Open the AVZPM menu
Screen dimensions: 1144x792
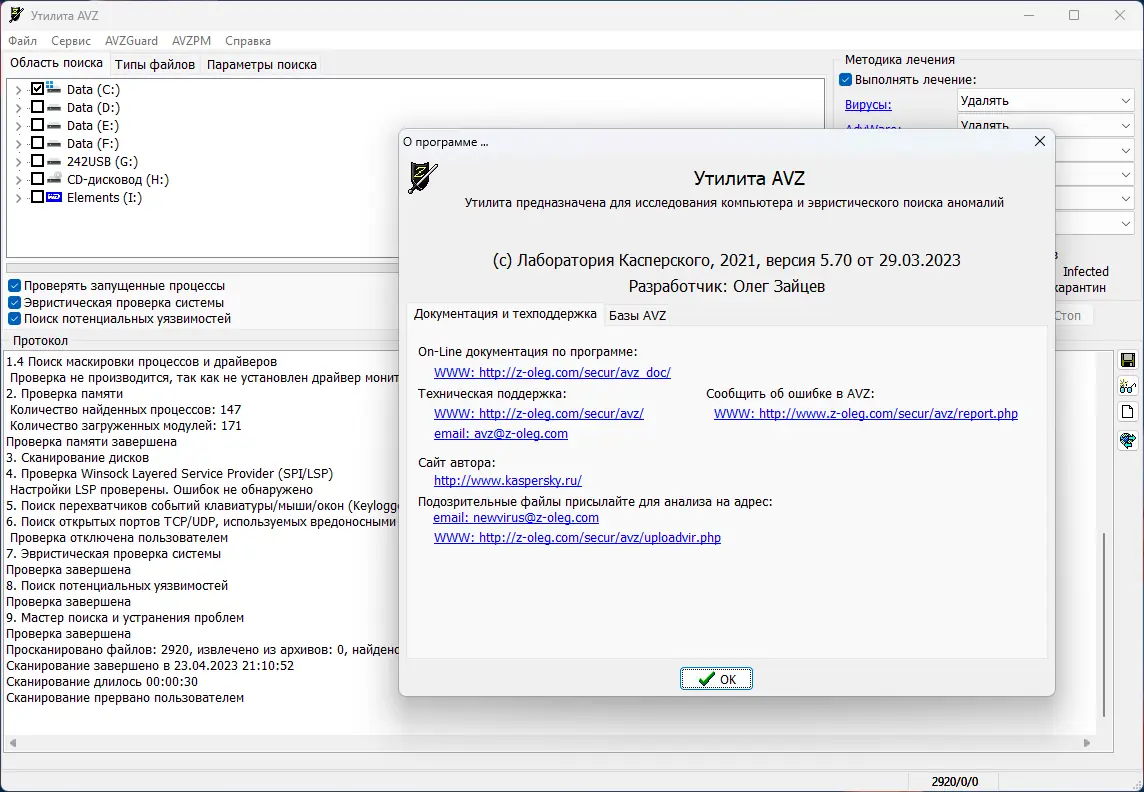(191, 41)
